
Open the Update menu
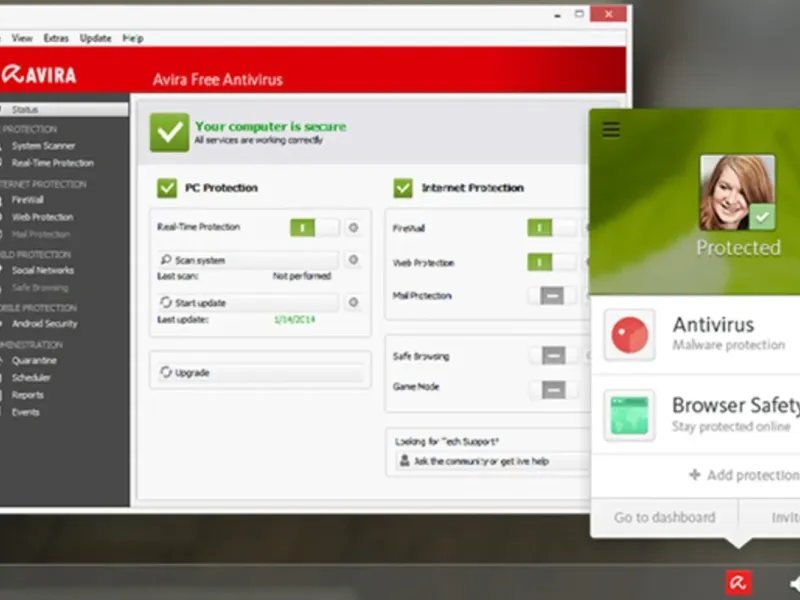tap(95, 38)
